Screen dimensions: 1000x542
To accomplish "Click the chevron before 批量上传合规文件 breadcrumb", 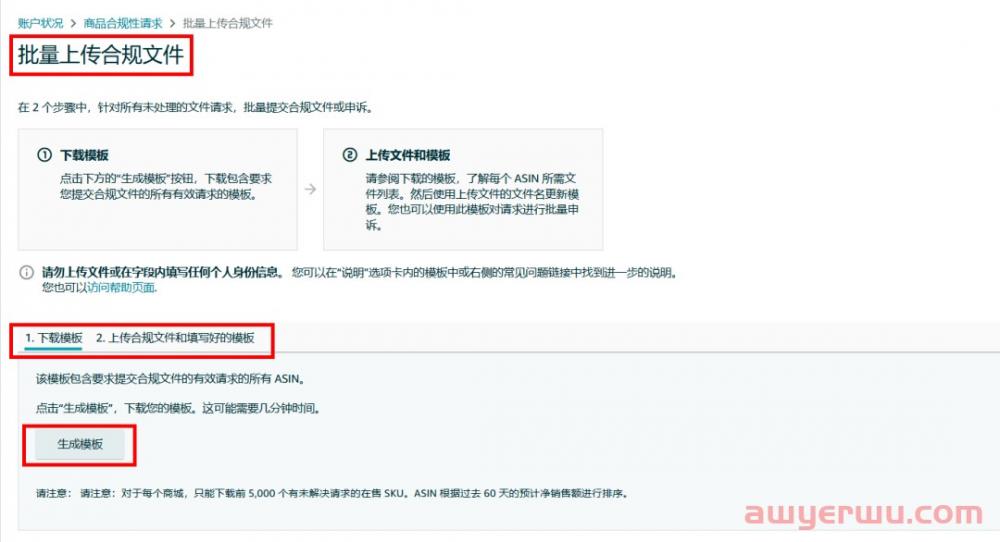I will [172, 24].
